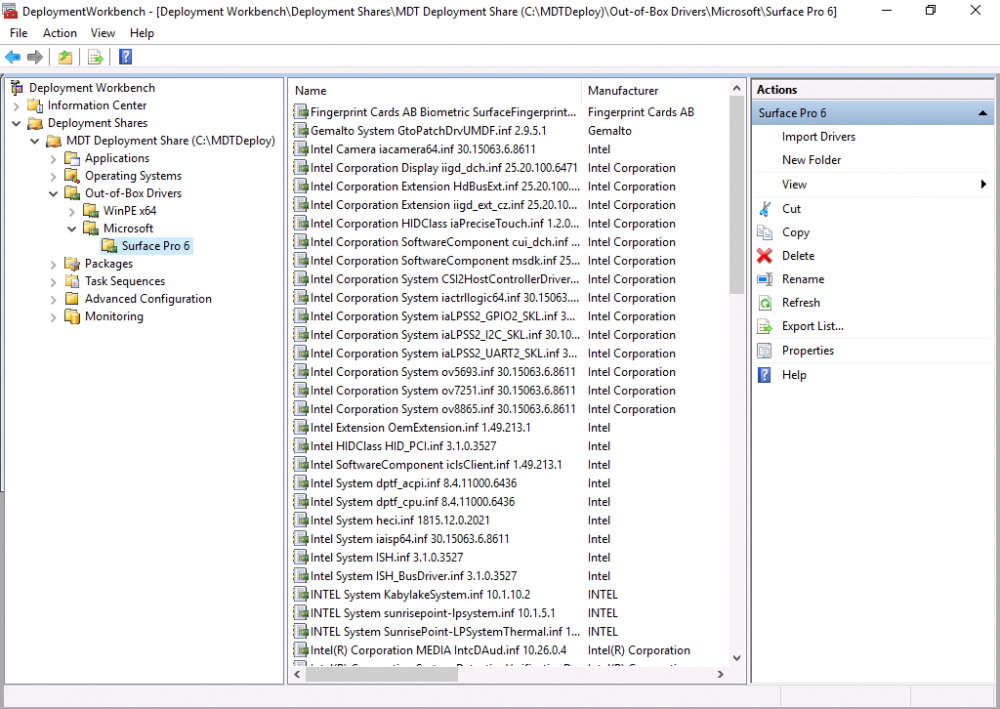Image resolution: width=1000 pixels, height=709 pixels.
Task: Click the blue Help toolbar icon
Action: (x=126, y=57)
